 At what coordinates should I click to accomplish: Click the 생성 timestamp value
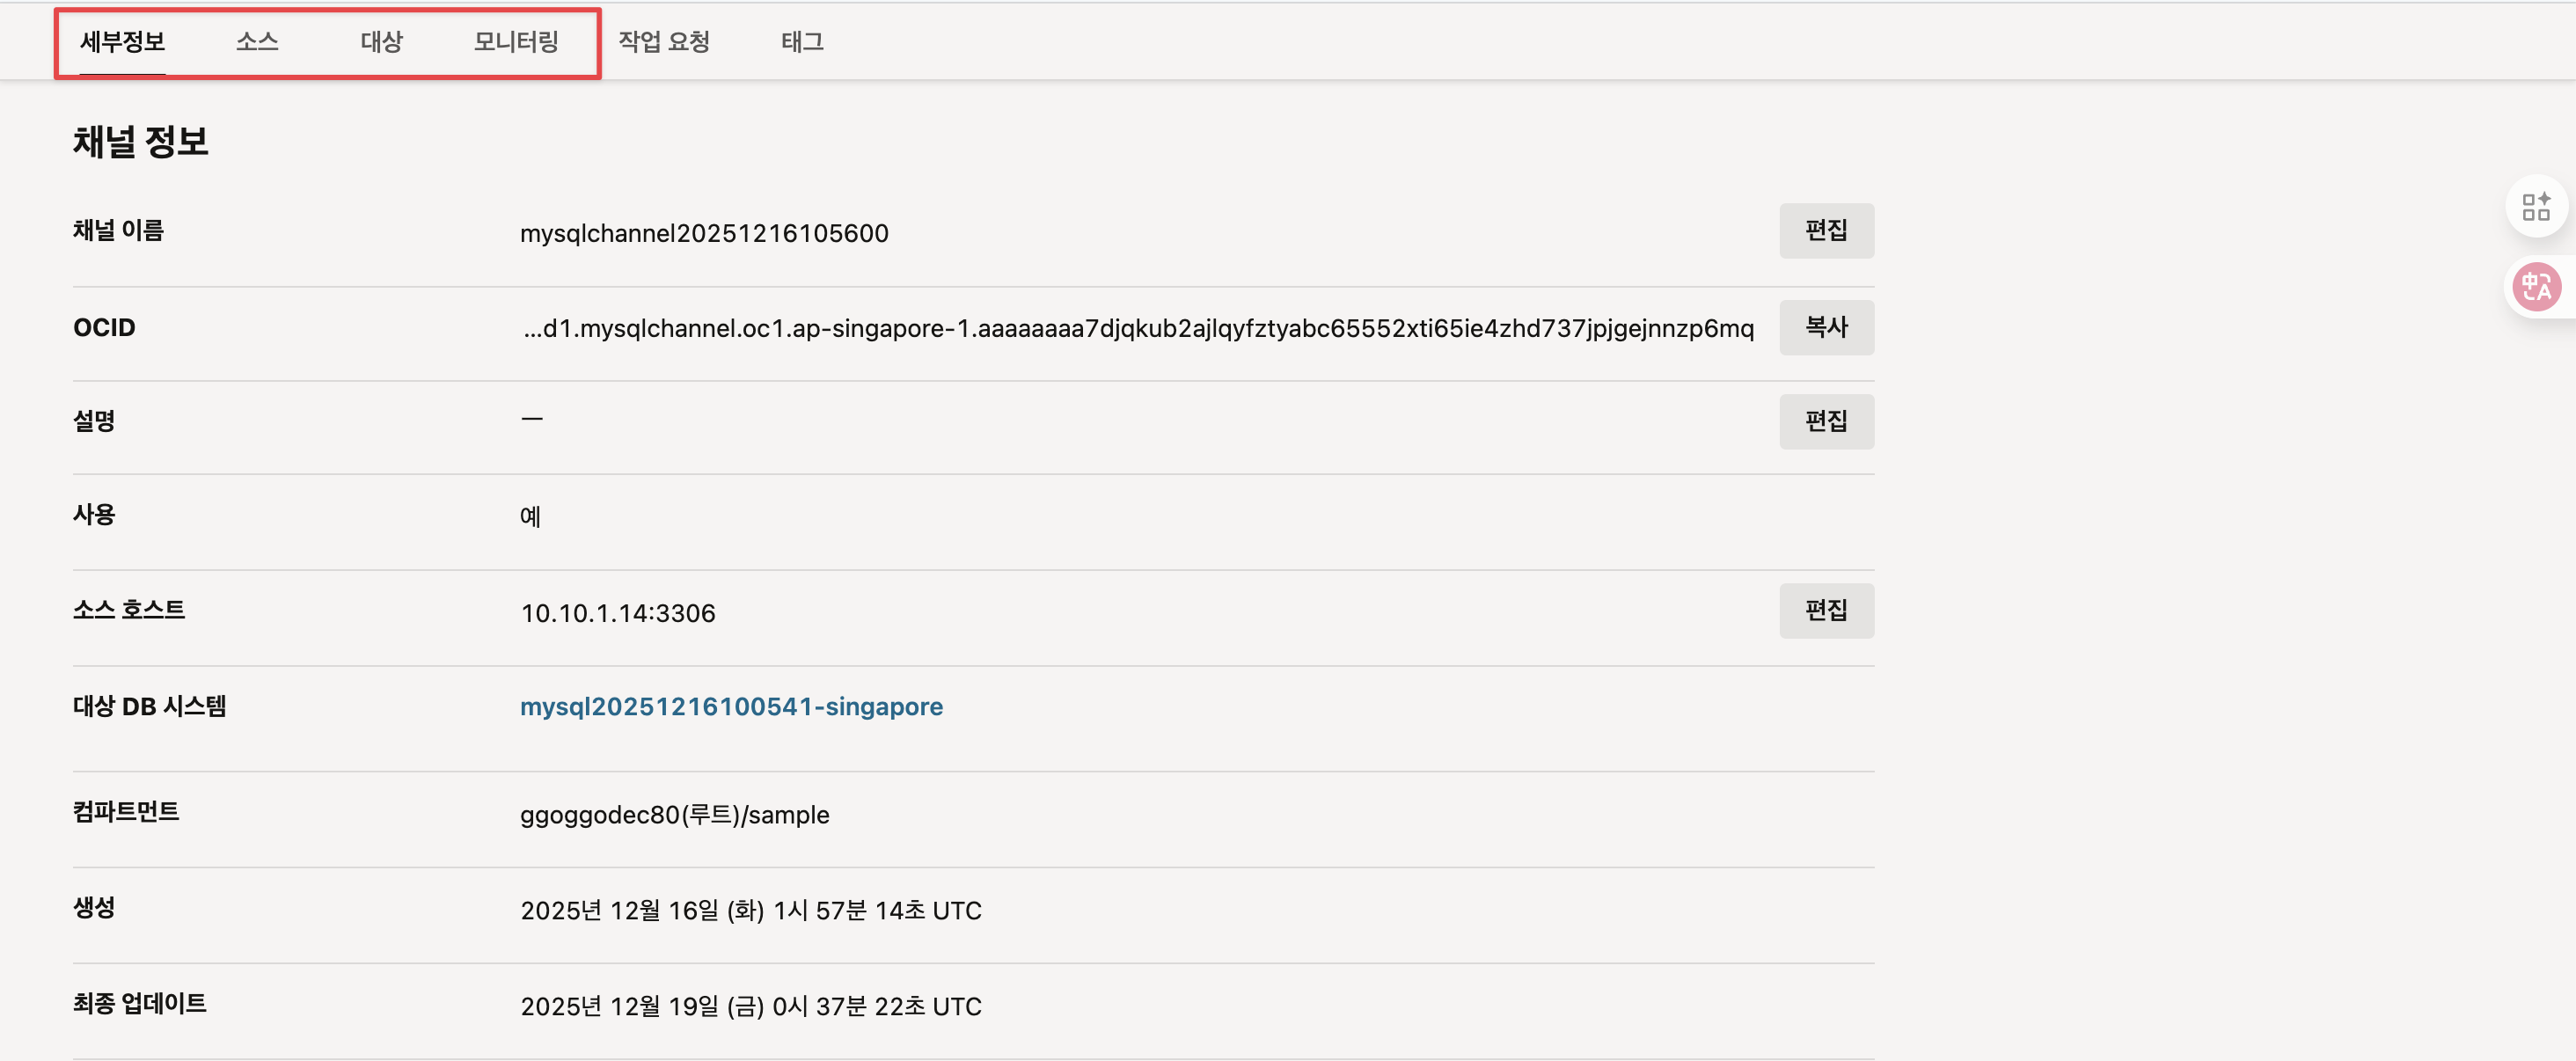[x=751, y=910]
